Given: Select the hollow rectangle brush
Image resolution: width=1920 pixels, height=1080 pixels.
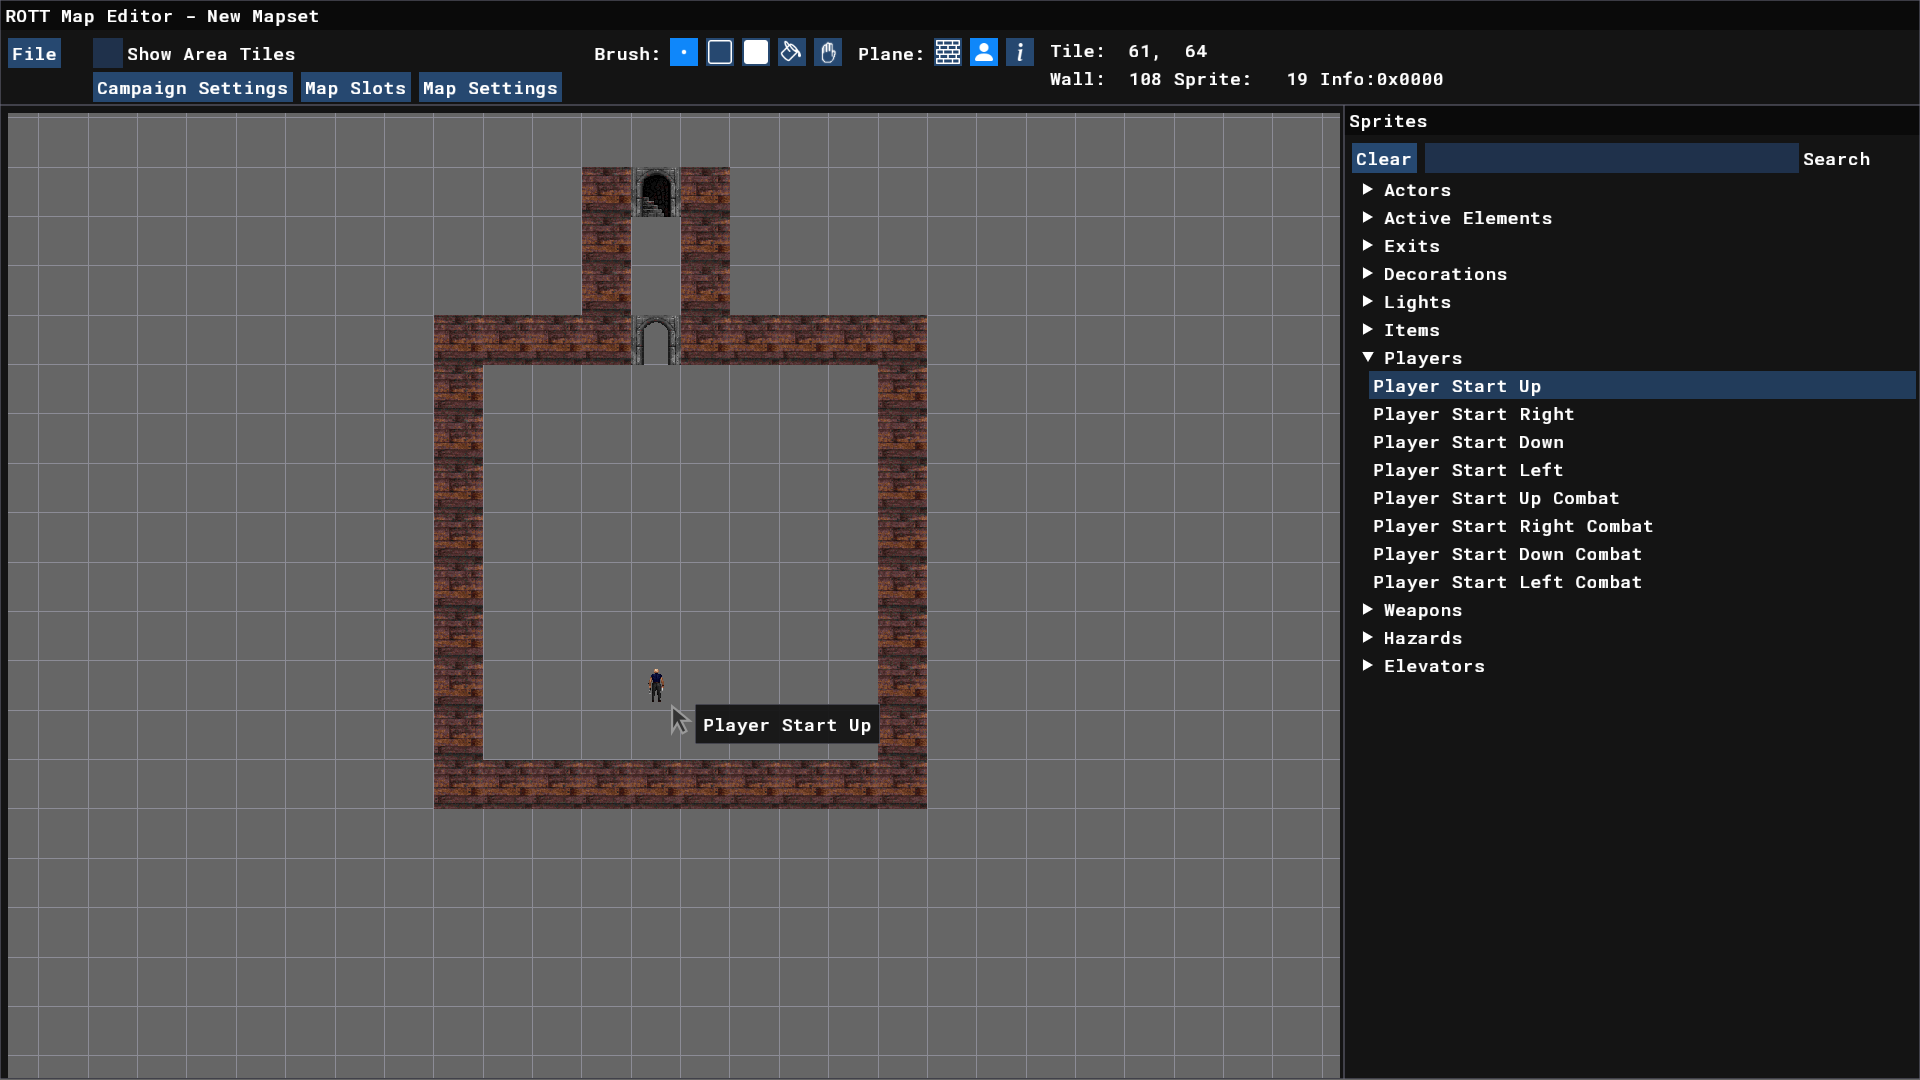Looking at the screenshot, I should [720, 53].
